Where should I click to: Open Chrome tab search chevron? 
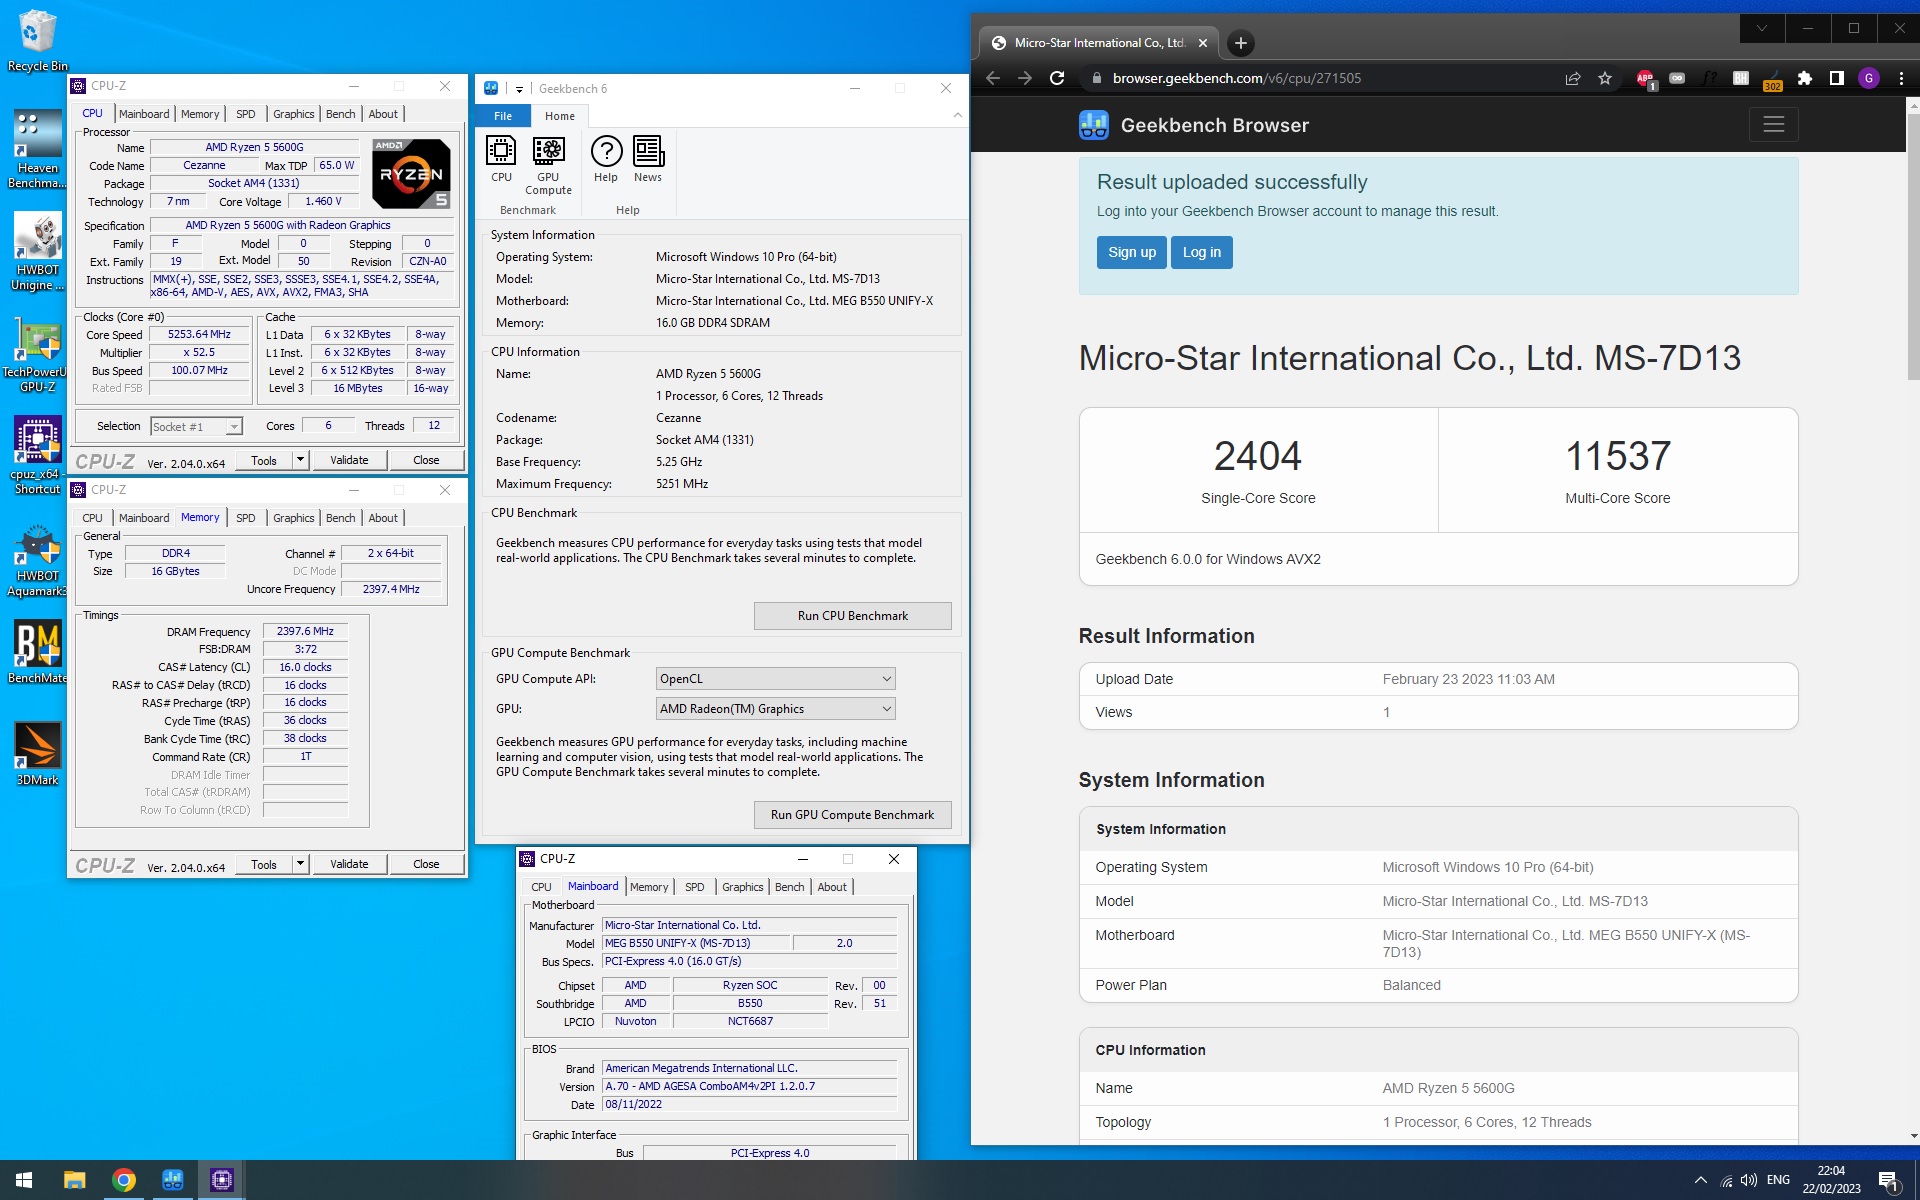(x=1762, y=28)
